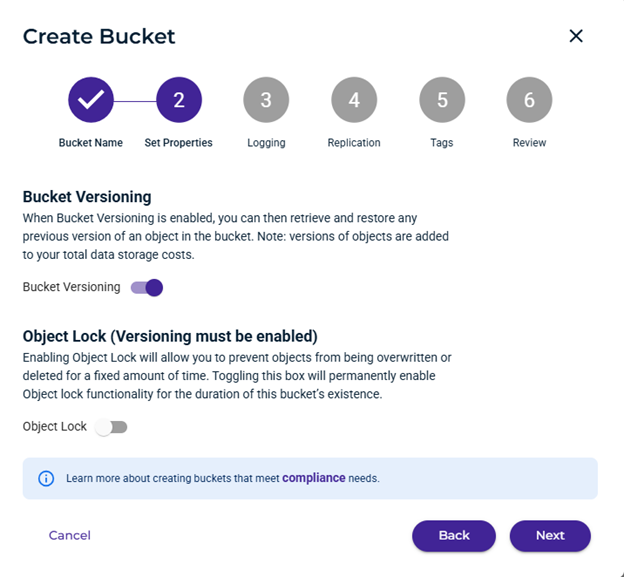Open step 6 circle

(x=529, y=99)
